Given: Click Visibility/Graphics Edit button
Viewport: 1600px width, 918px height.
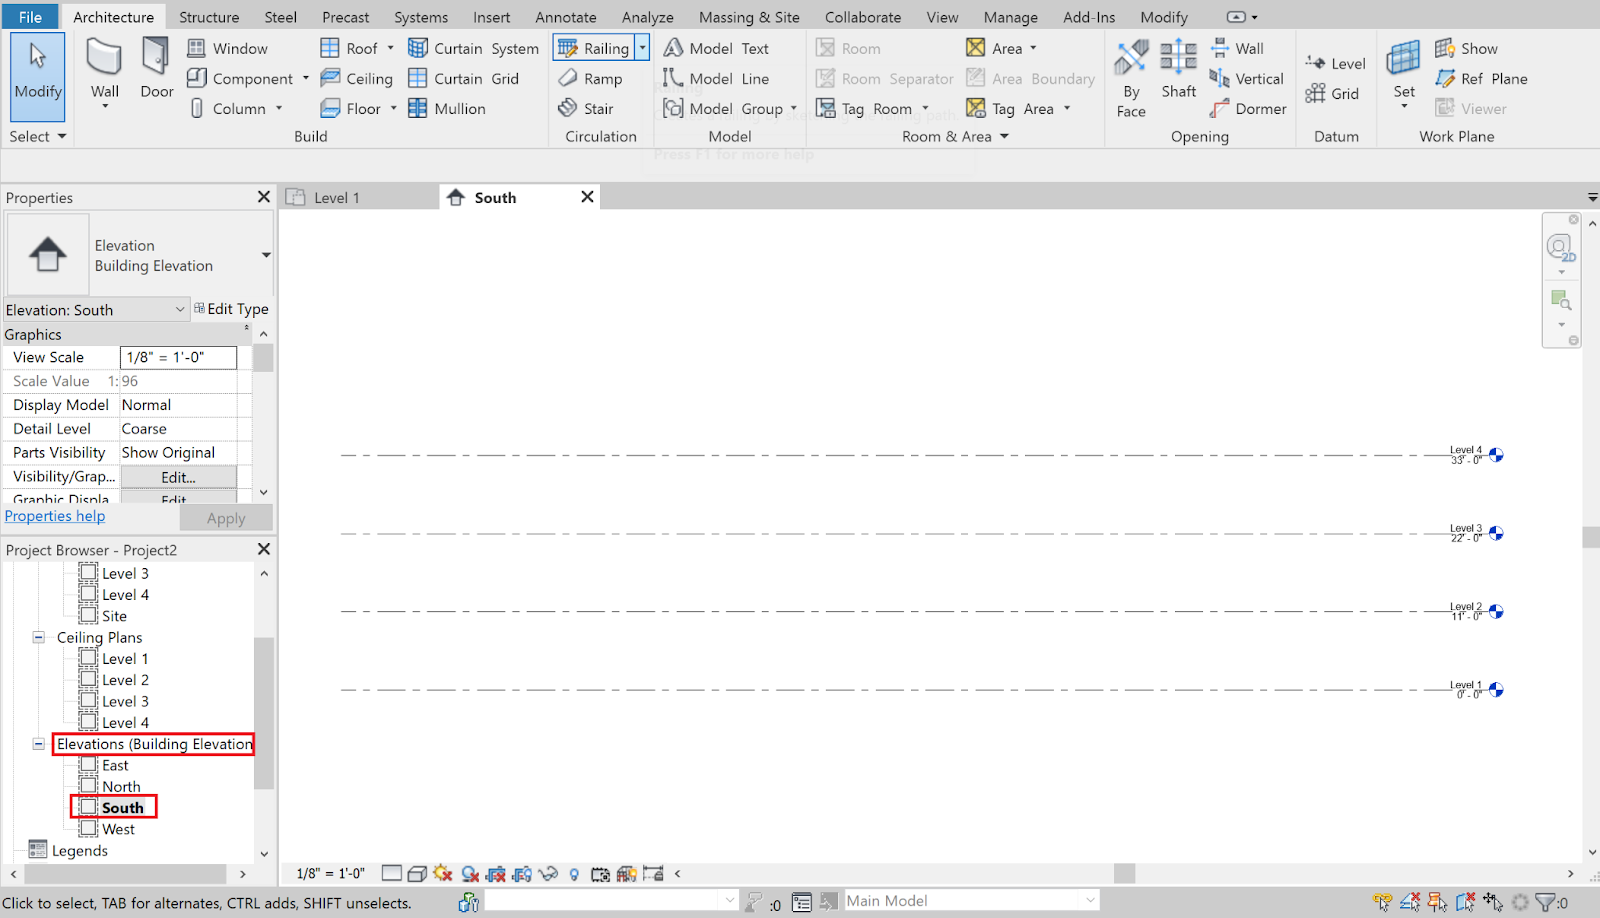Looking at the screenshot, I should click(178, 477).
